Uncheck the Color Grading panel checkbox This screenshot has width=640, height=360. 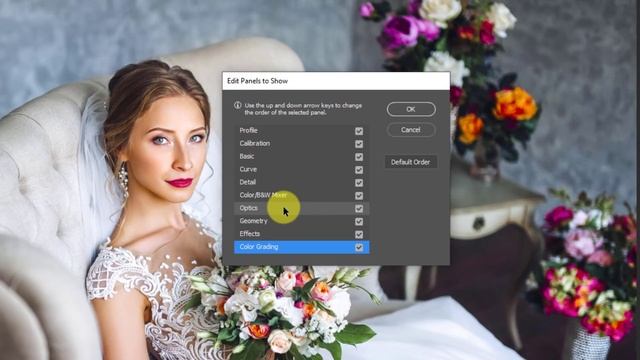click(359, 247)
